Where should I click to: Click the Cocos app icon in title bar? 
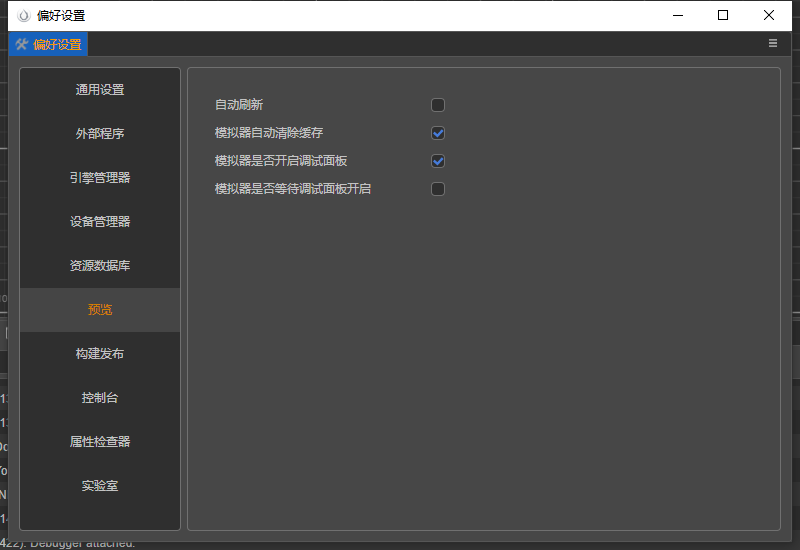pyautogui.click(x=23, y=16)
